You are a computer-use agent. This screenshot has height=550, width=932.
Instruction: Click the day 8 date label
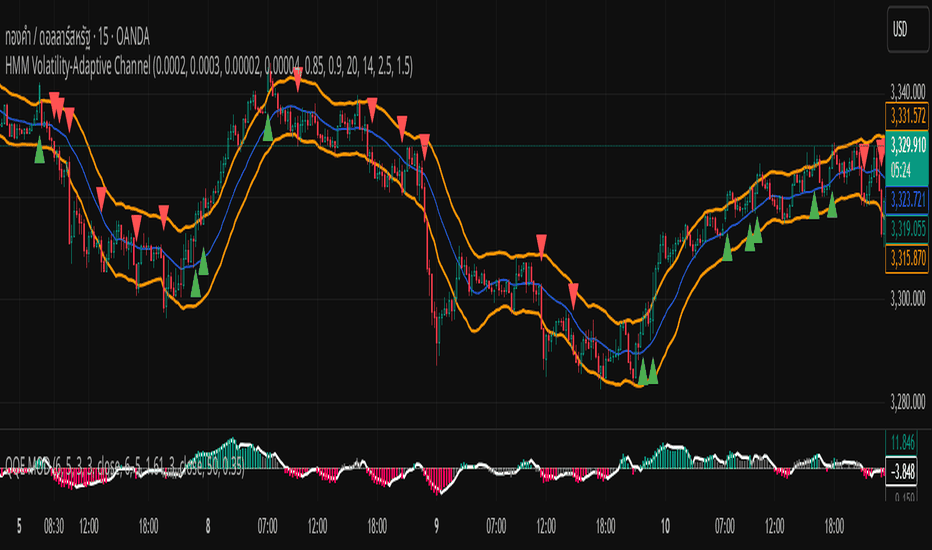207,526
